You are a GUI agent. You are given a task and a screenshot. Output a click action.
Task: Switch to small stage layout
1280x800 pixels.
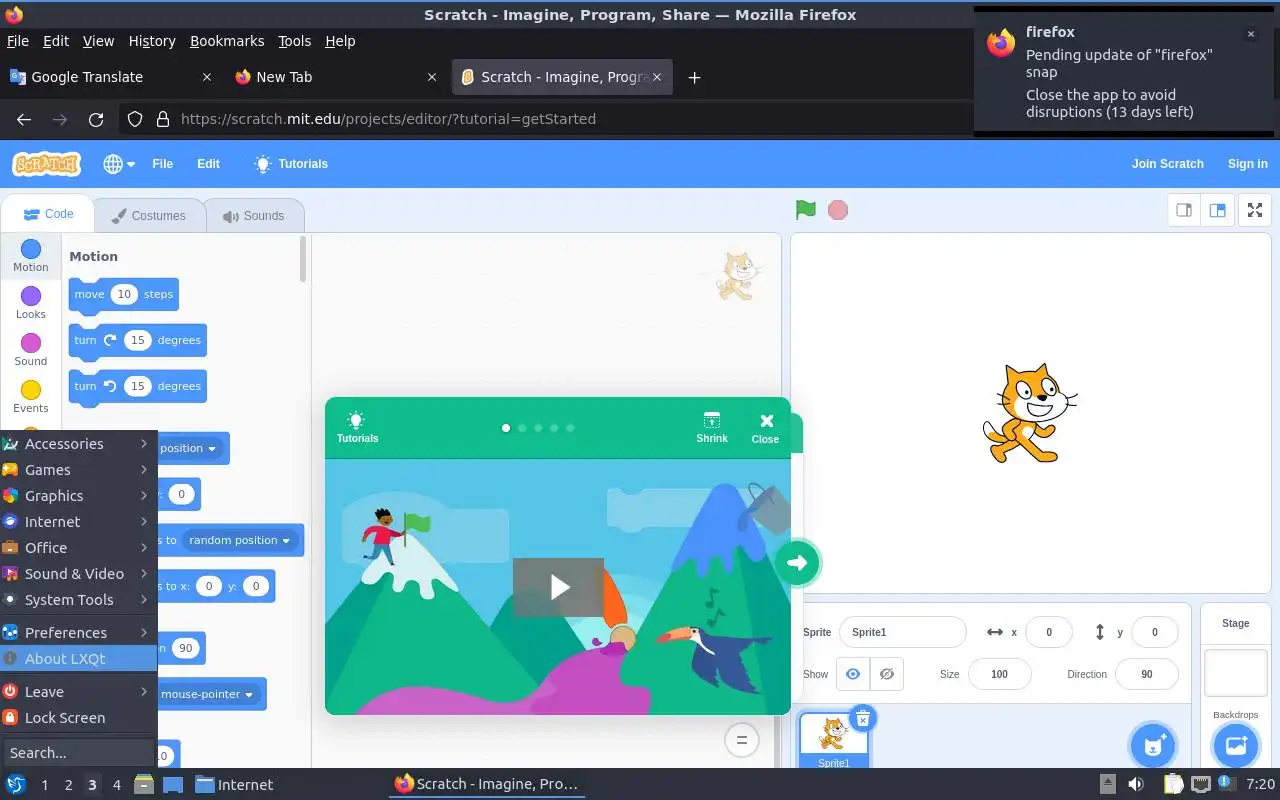(x=1184, y=210)
